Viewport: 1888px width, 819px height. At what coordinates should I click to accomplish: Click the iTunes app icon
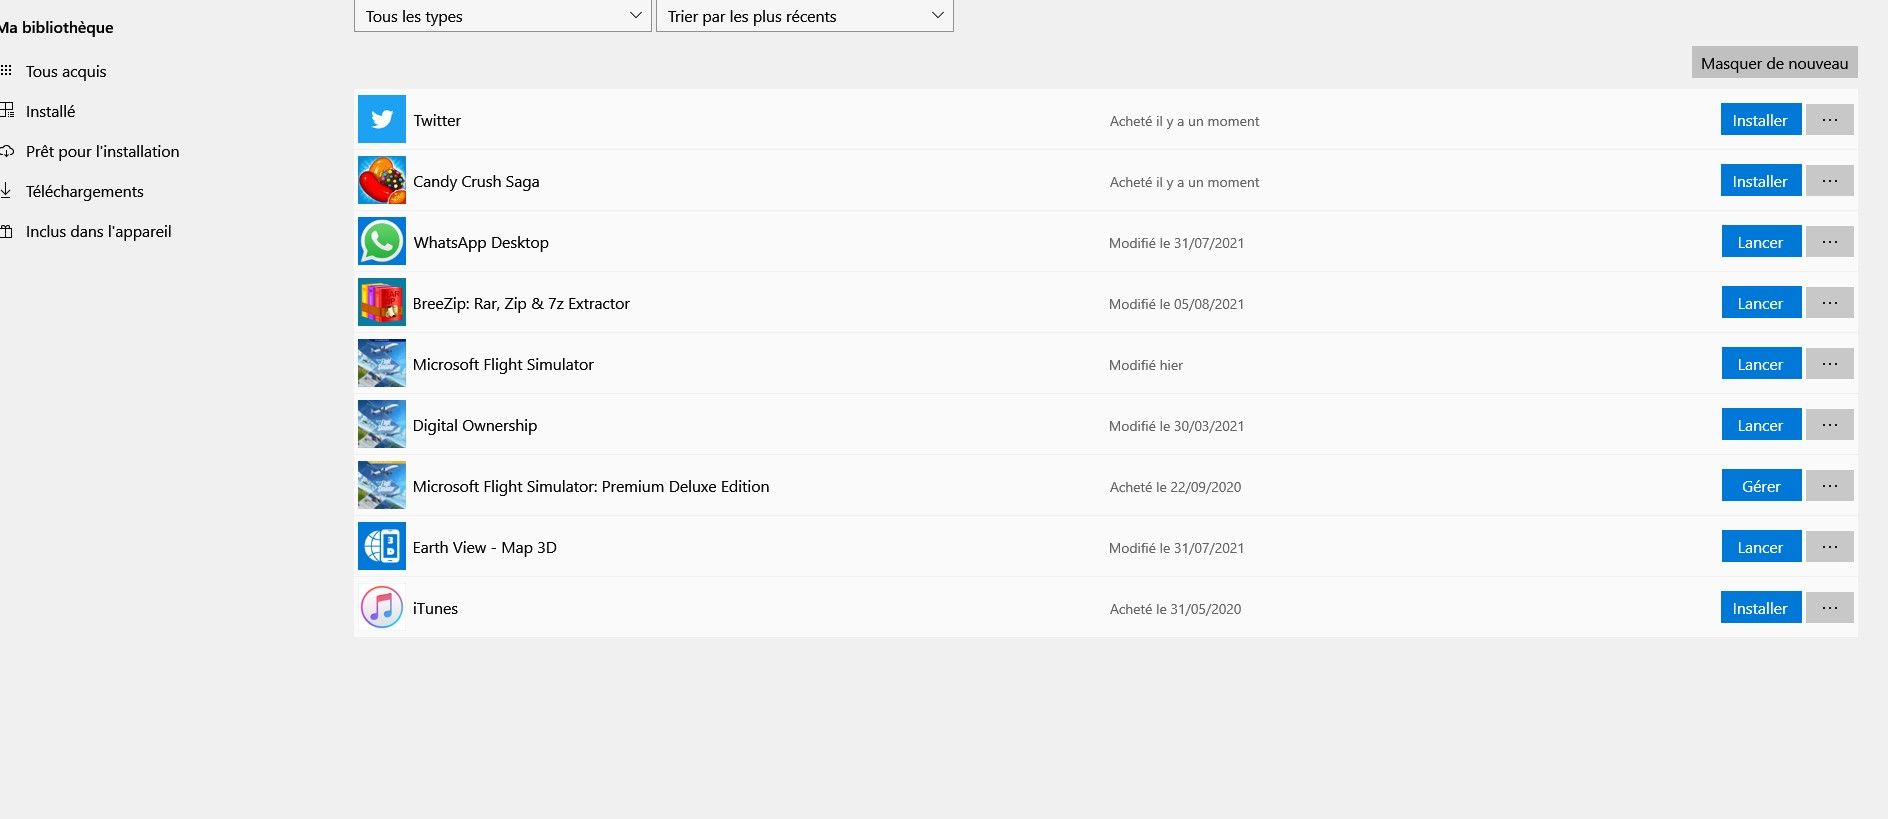pos(382,608)
